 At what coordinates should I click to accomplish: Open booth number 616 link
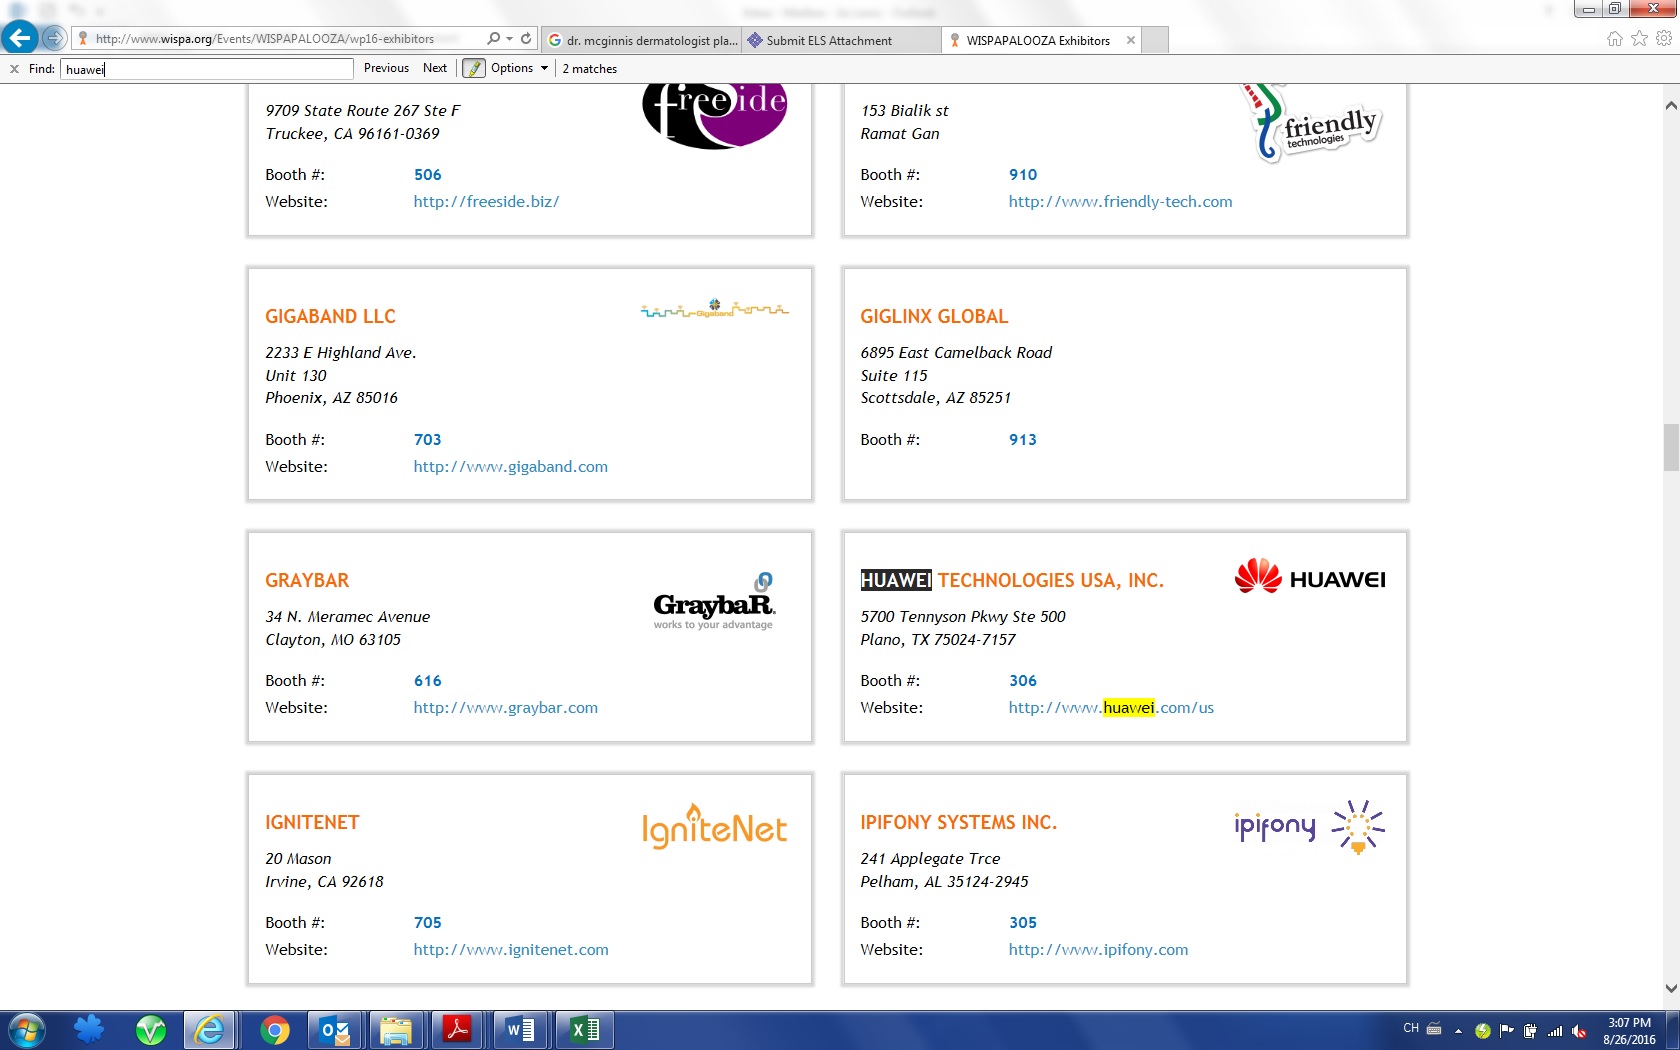428,680
